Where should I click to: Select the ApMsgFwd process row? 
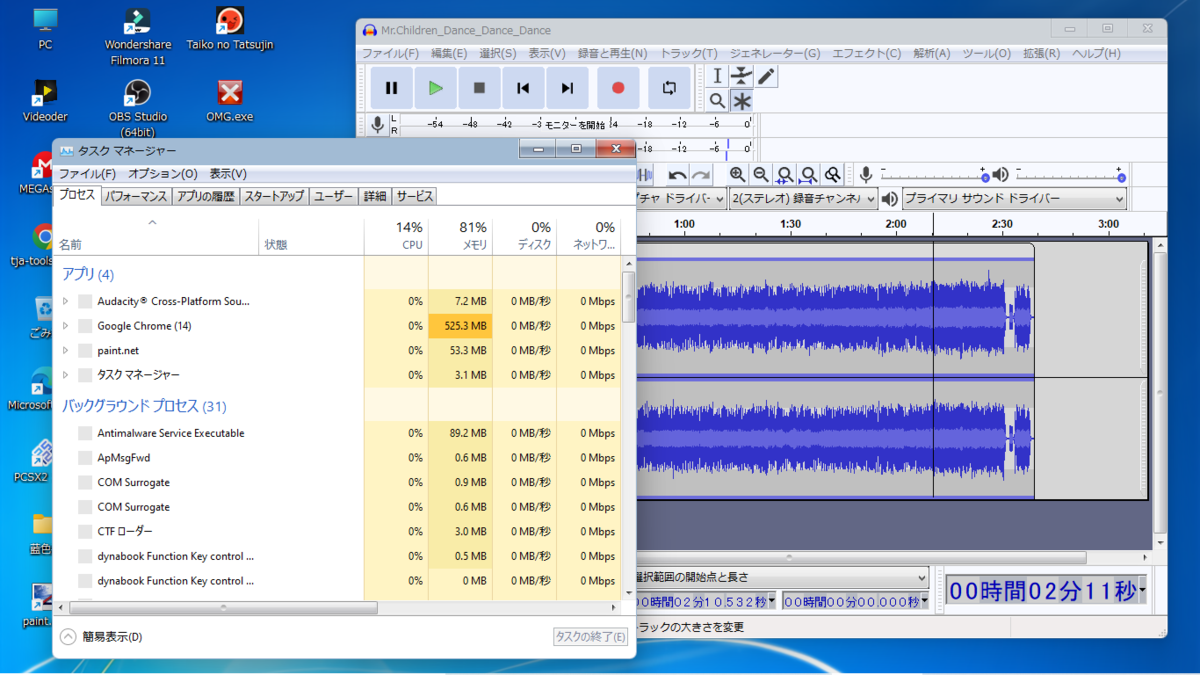[337, 458]
